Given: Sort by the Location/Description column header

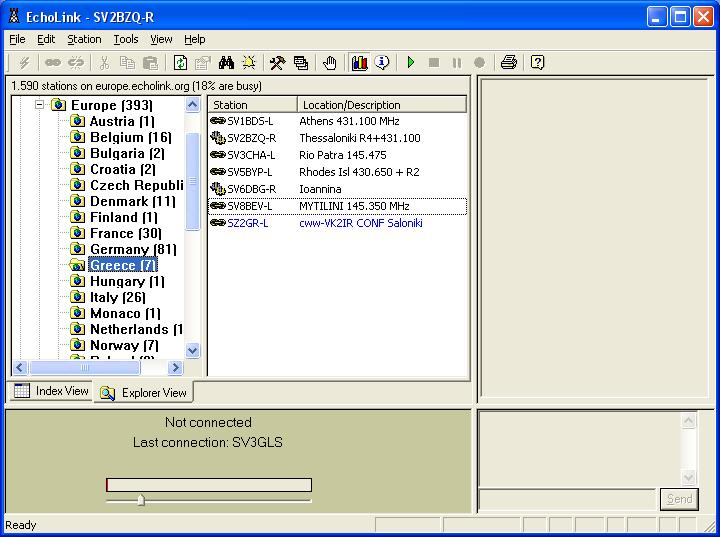Looking at the screenshot, I should coord(382,105).
